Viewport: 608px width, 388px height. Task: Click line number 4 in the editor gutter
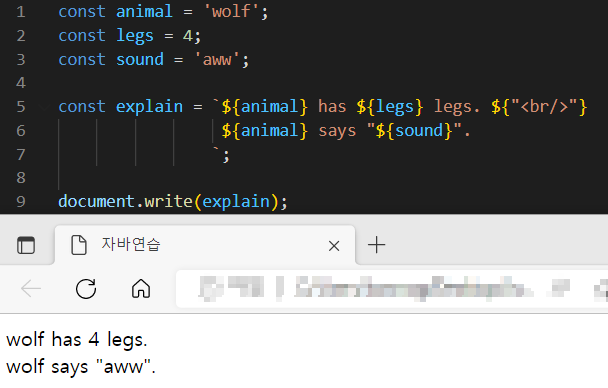click(x=21, y=83)
